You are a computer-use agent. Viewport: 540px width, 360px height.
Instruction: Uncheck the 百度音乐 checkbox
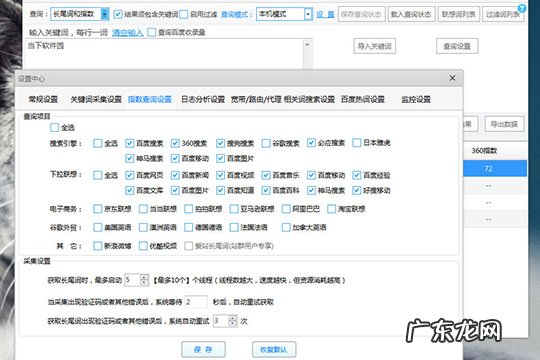click(266, 175)
